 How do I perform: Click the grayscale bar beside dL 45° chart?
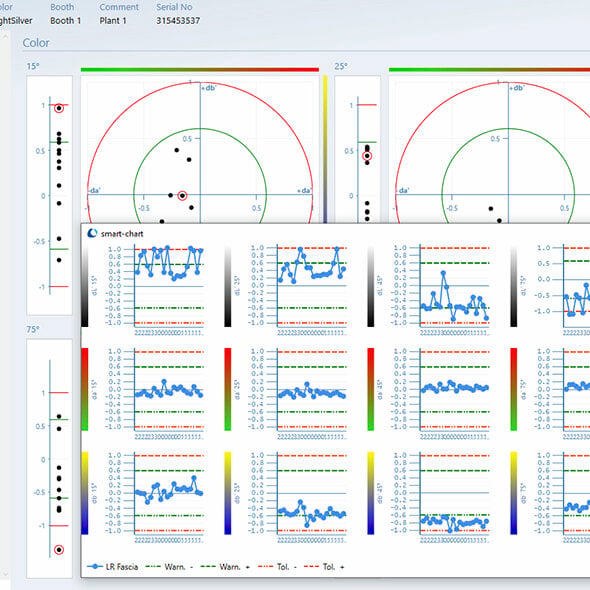point(371,286)
